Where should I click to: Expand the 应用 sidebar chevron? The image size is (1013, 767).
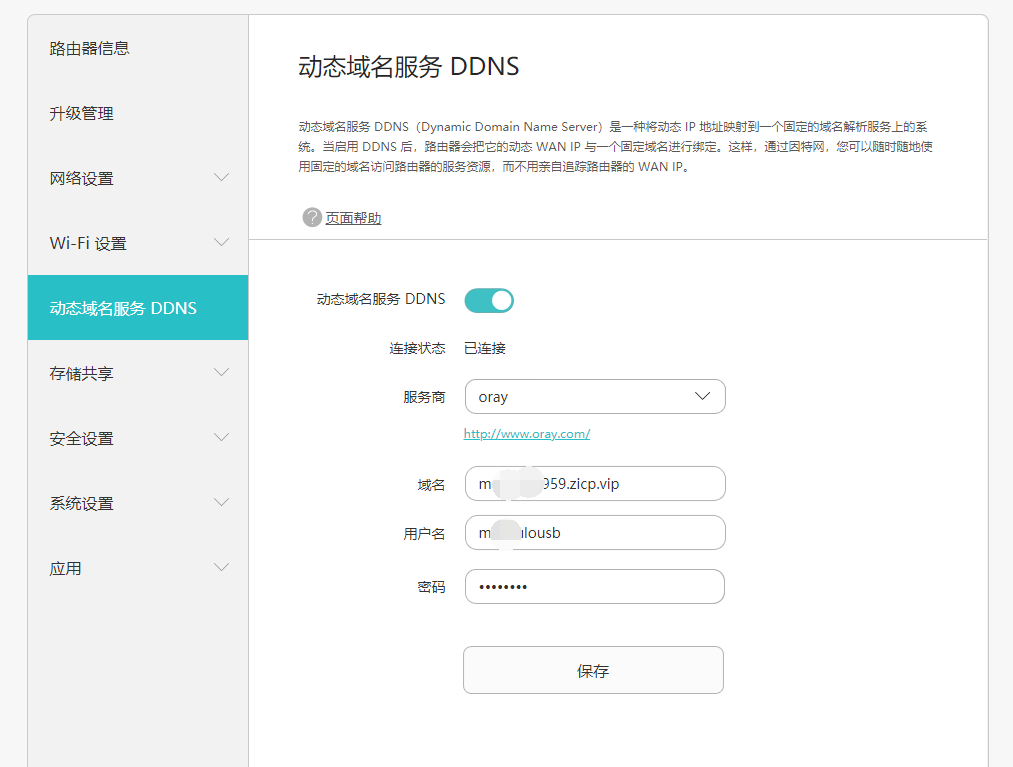[222, 568]
